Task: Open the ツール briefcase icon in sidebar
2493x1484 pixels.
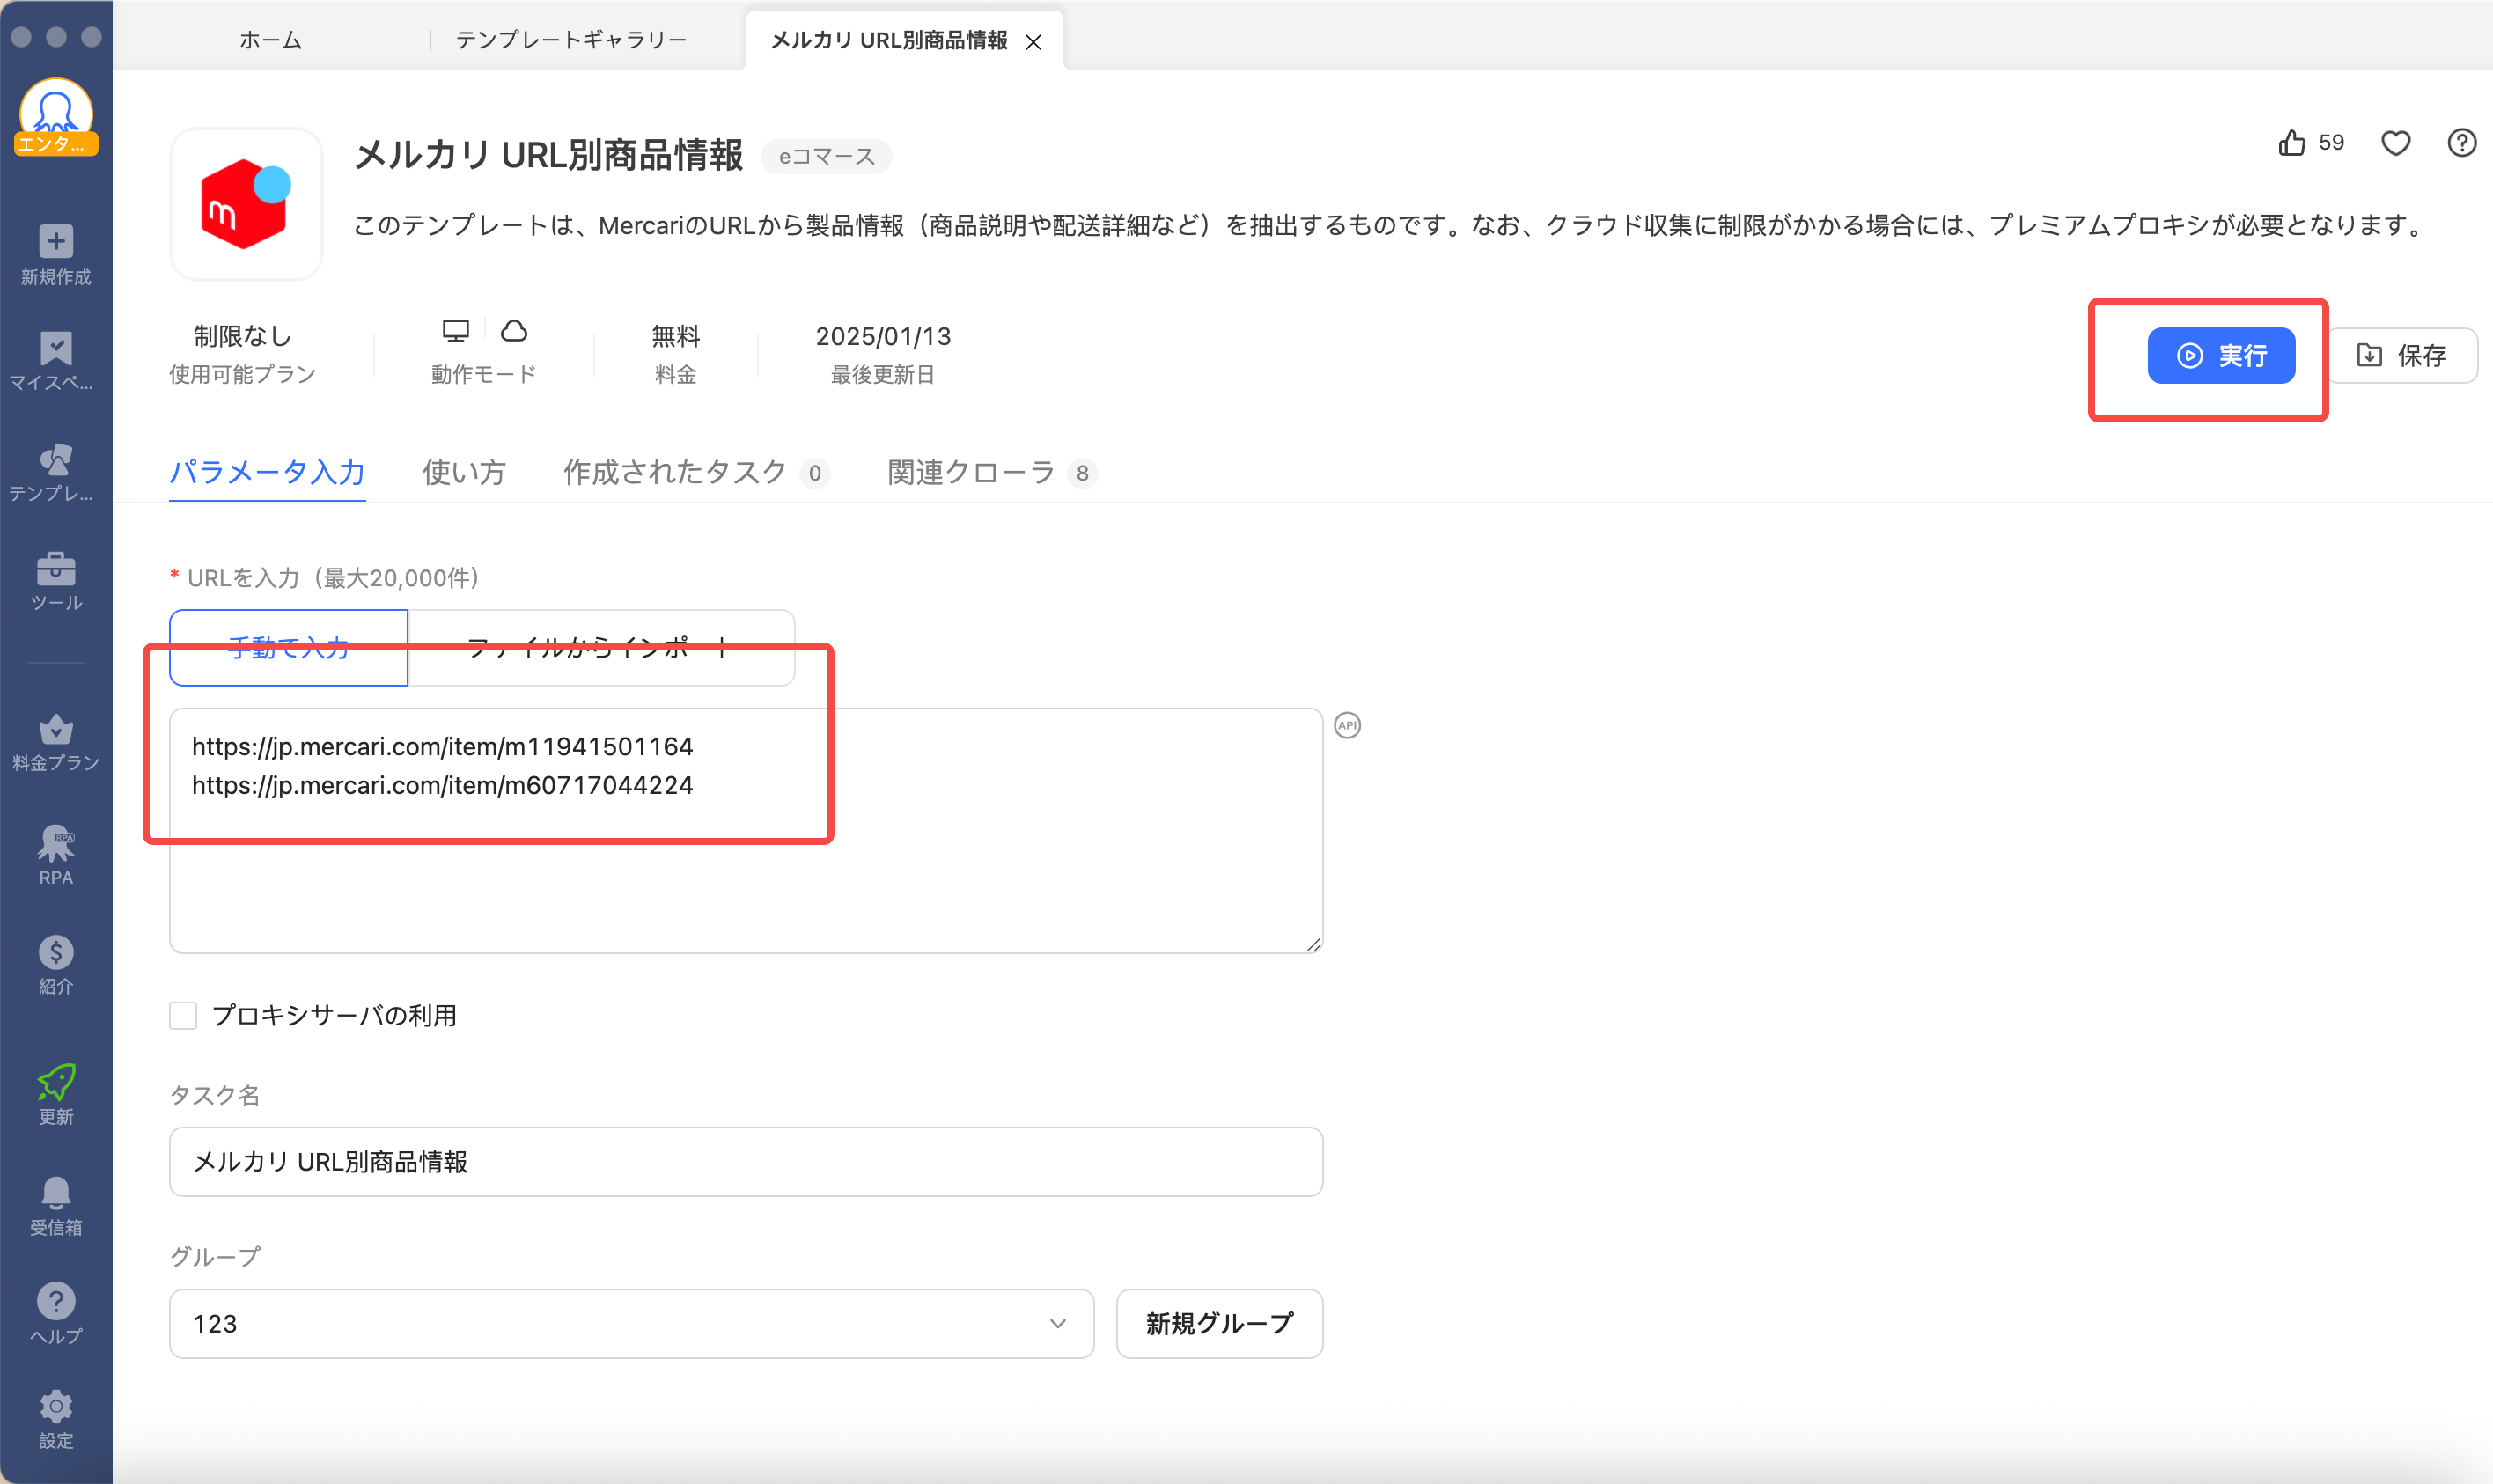Action: pos(56,568)
